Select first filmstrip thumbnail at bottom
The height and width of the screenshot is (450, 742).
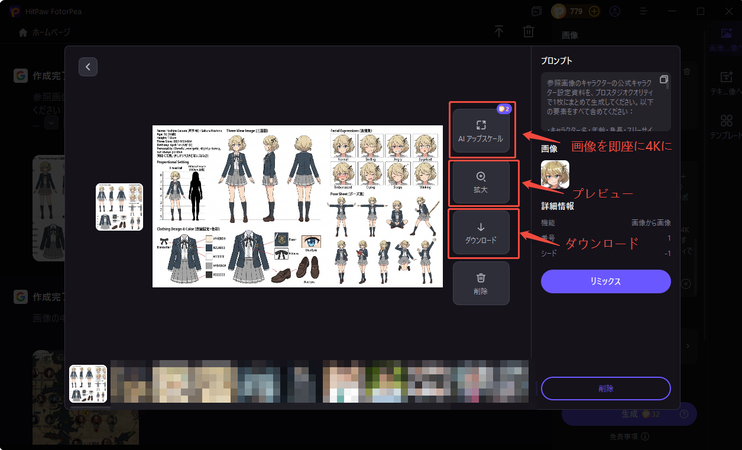88,384
